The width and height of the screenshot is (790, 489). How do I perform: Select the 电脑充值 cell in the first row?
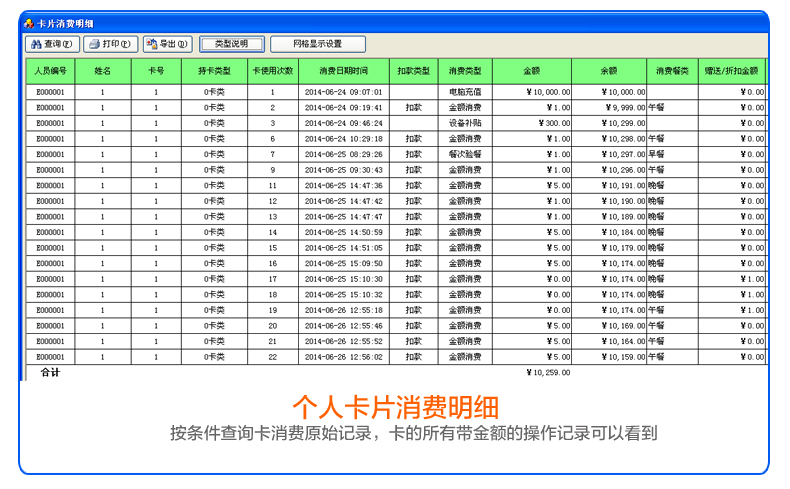pyautogui.click(x=465, y=92)
